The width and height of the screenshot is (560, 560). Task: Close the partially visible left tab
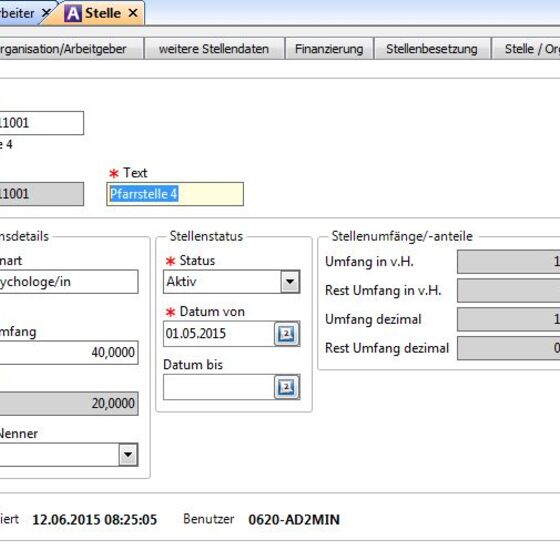(46, 13)
